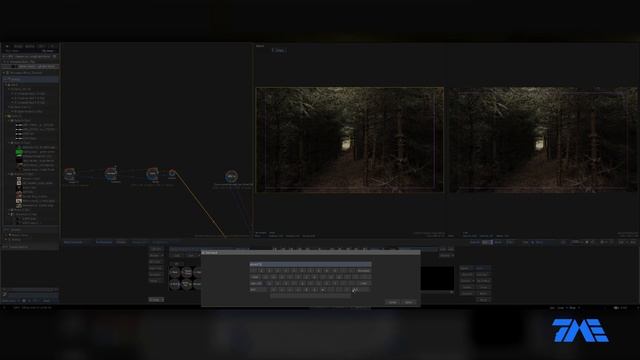Screen dimensions: 640x360
Task: Select the small node where the orange link starts
Action: point(172,173)
